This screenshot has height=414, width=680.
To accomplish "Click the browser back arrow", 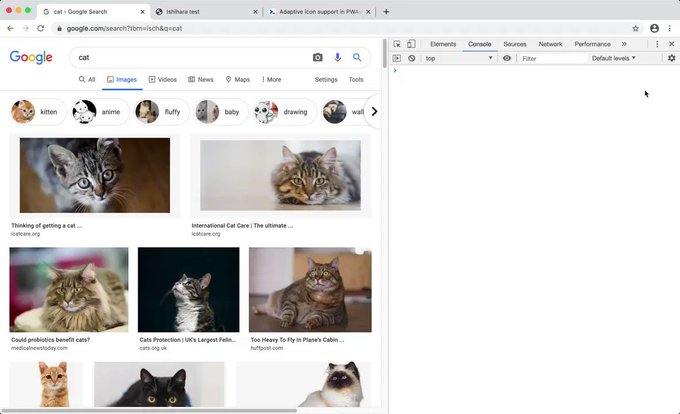I will coord(10,28).
